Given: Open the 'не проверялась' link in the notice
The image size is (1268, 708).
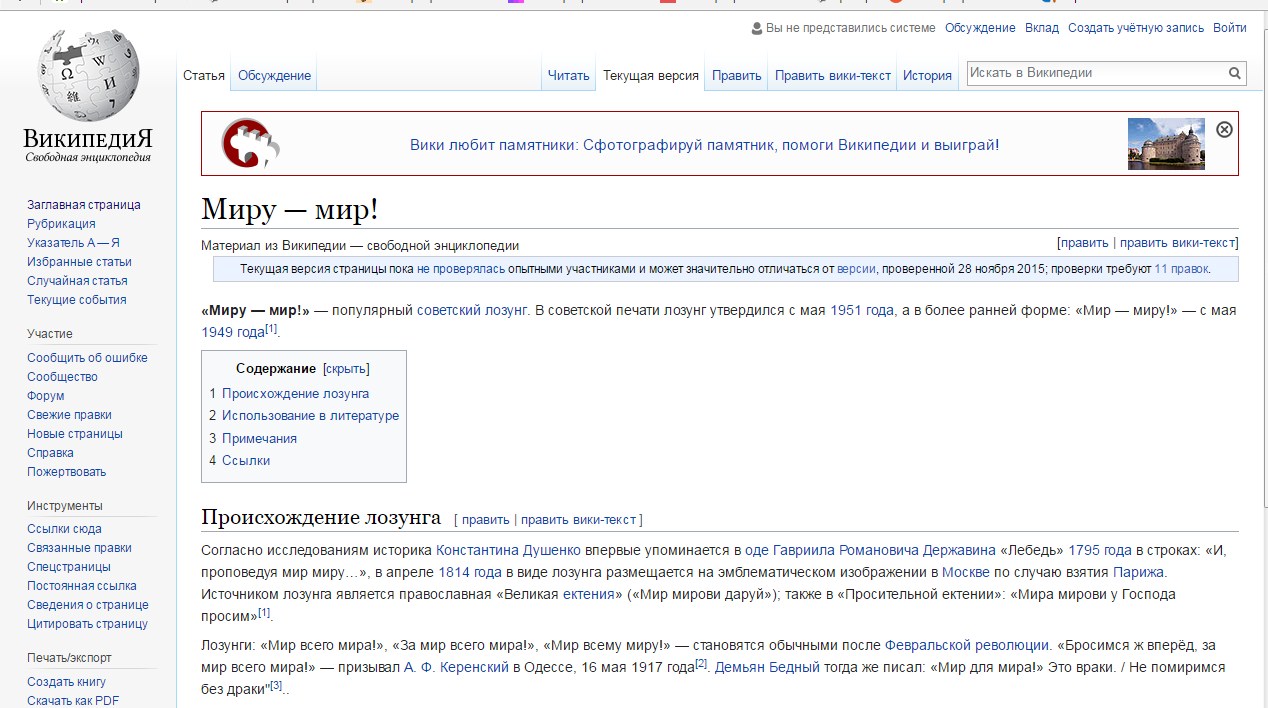Looking at the screenshot, I should (x=461, y=269).
